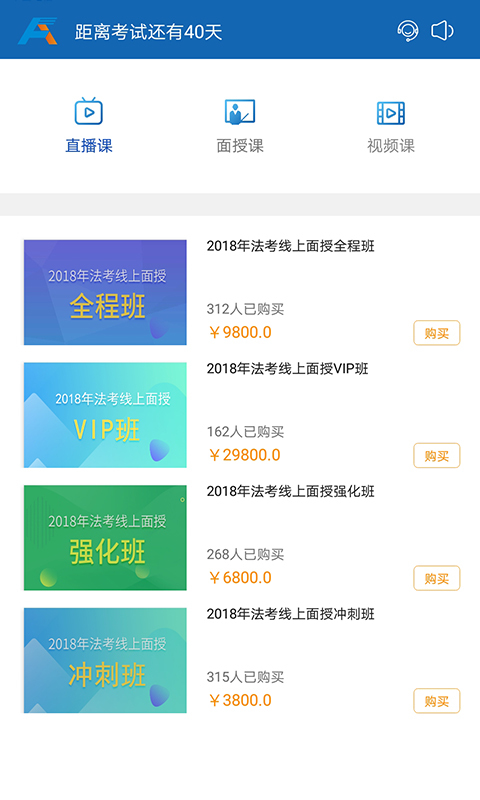Switch to the 面授课 tab label
The image size is (480, 800).
240,146
